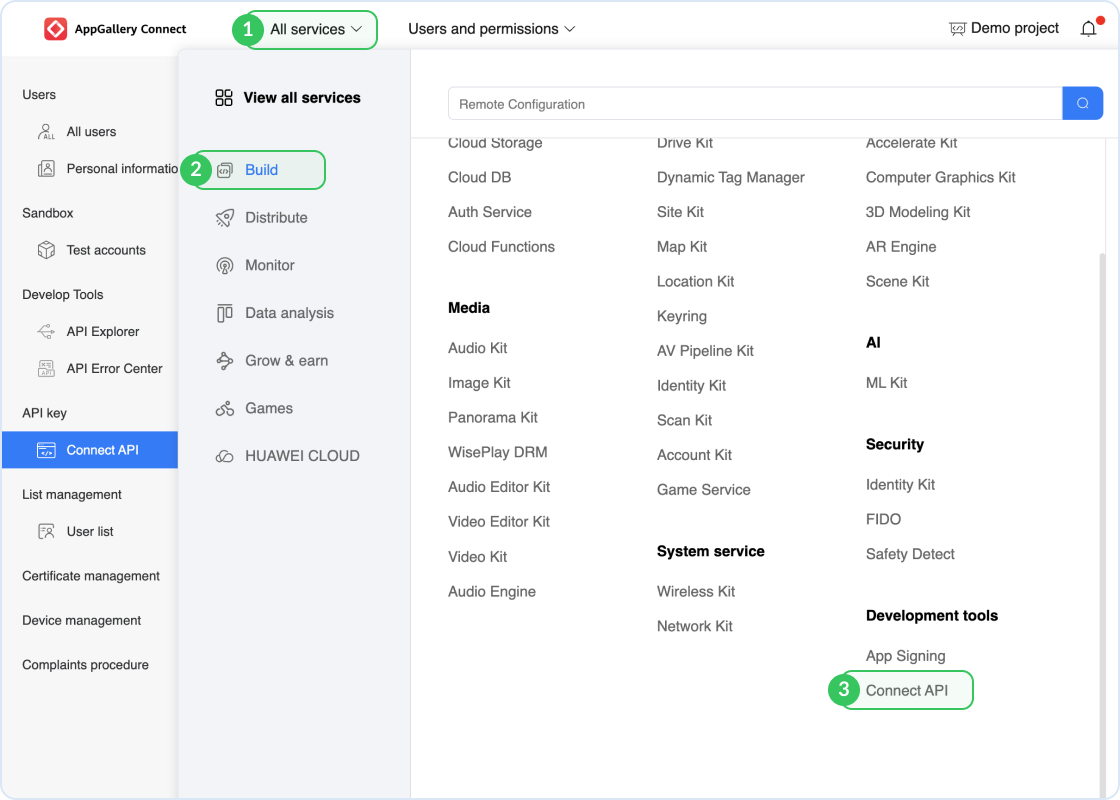Click the User list icon
Viewport: 1120px width, 800px height.
tap(46, 531)
